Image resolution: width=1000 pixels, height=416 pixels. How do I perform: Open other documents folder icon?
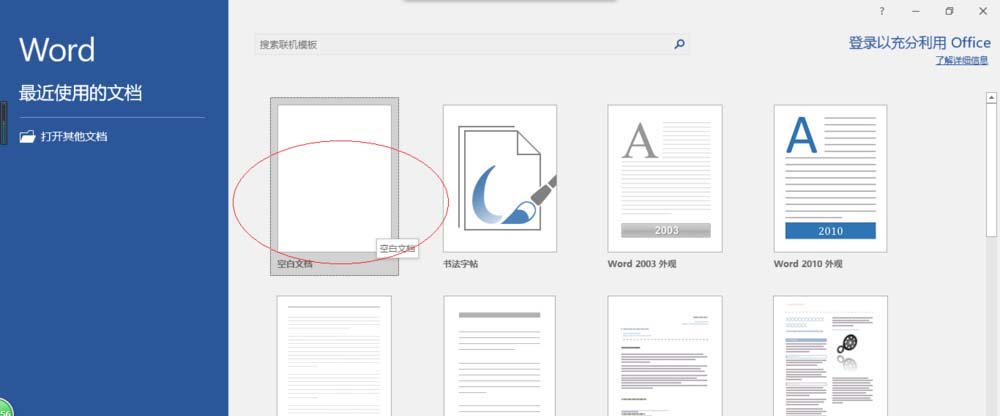[27, 137]
